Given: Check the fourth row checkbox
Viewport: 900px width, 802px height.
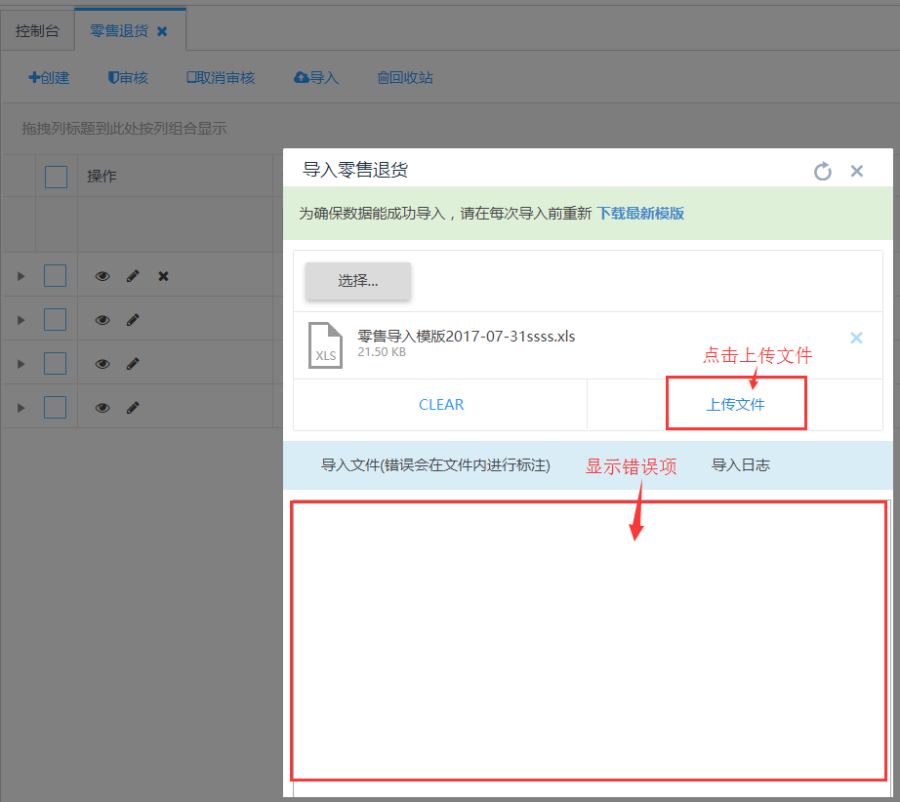Looking at the screenshot, I should (56, 407).
